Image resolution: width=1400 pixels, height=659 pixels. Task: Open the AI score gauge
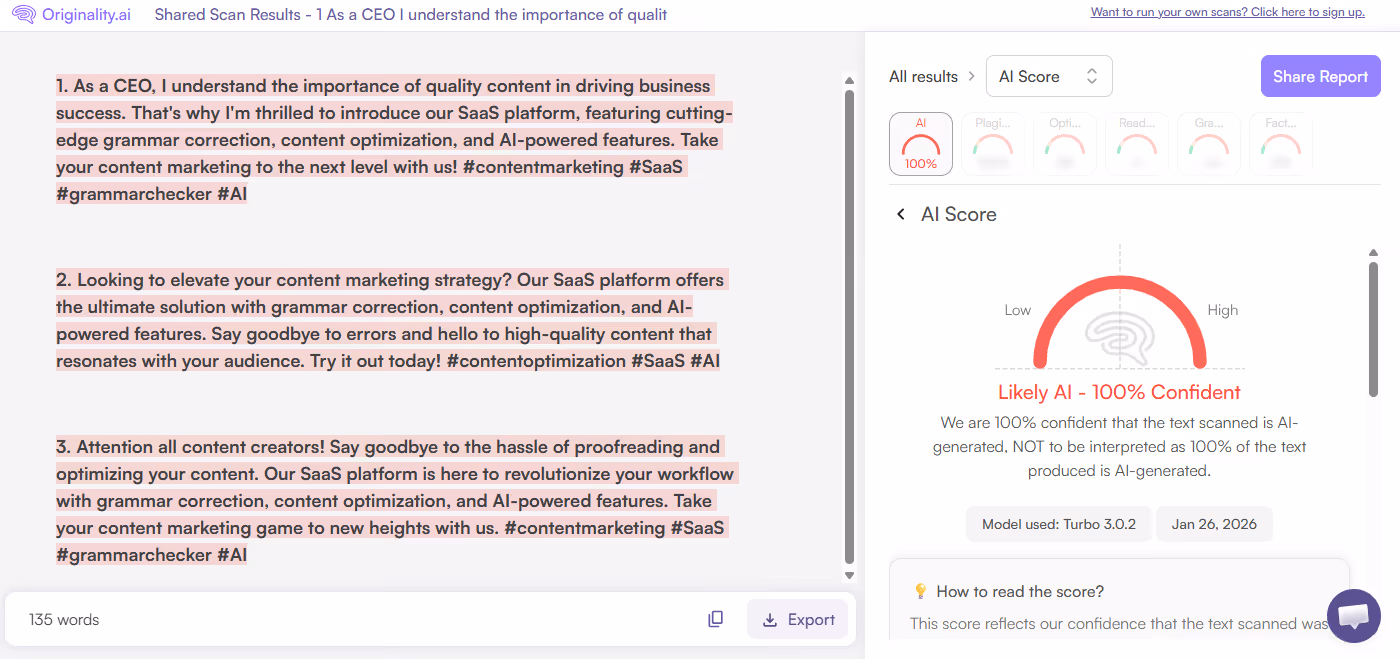click(x=920, y=143)
